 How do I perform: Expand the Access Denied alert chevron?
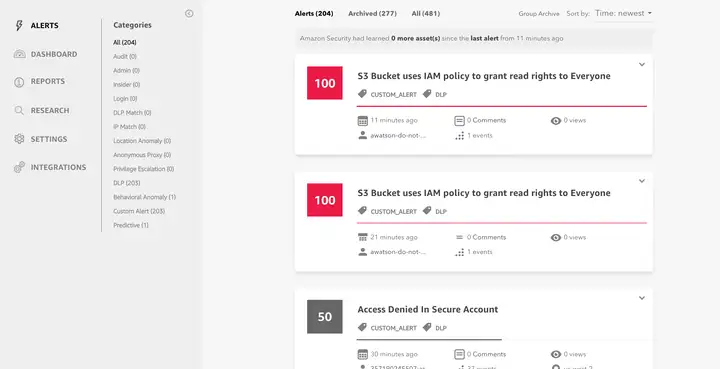point(642,298)
